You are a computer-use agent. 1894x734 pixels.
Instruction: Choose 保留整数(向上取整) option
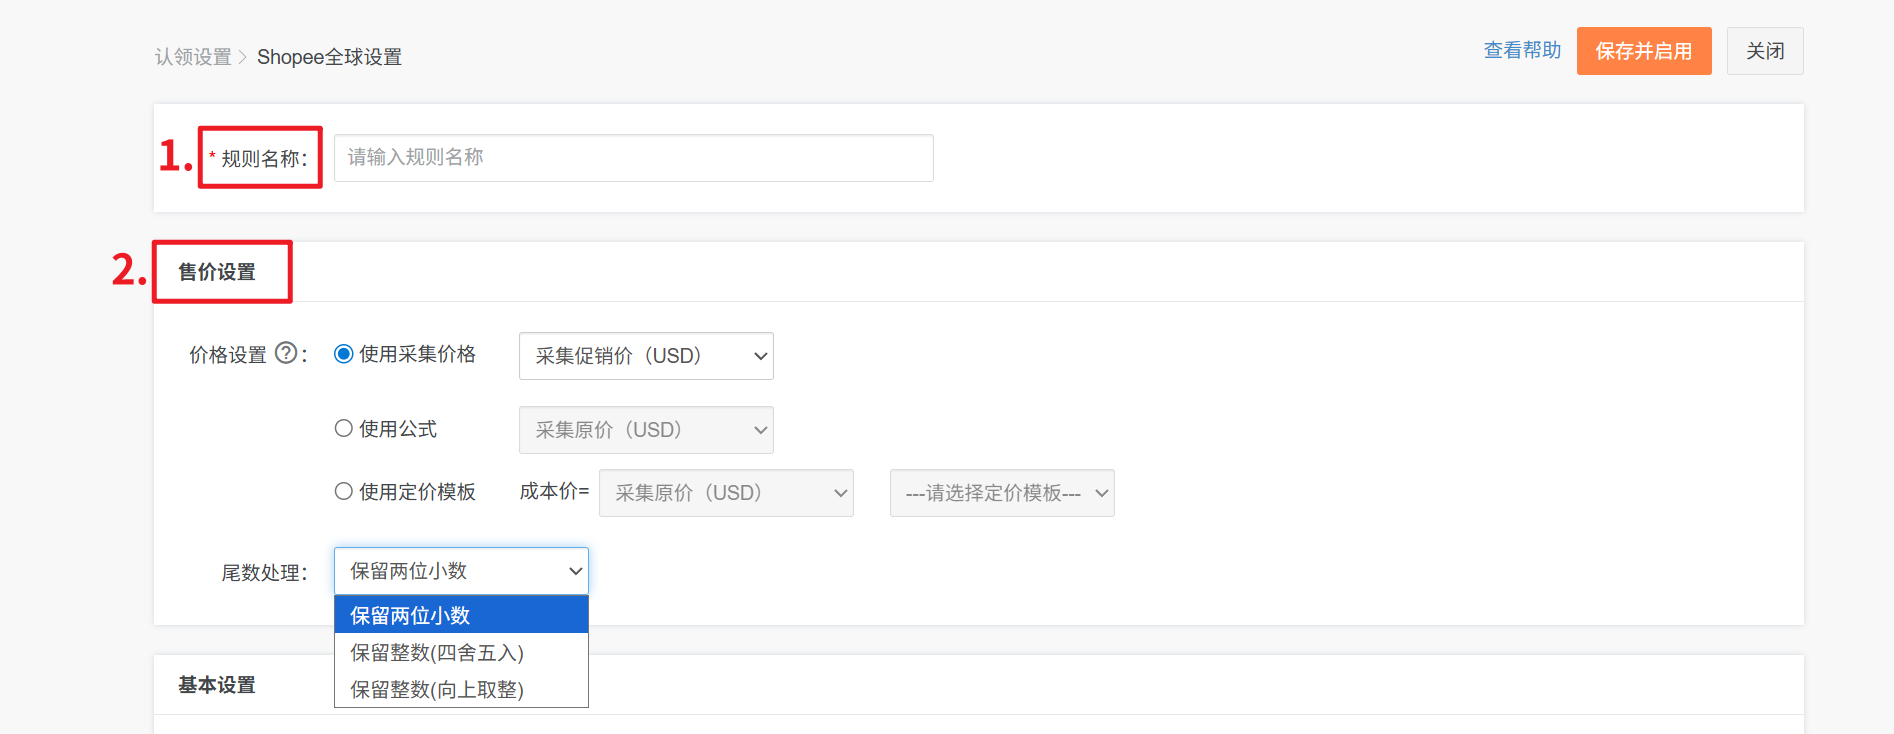461,690
